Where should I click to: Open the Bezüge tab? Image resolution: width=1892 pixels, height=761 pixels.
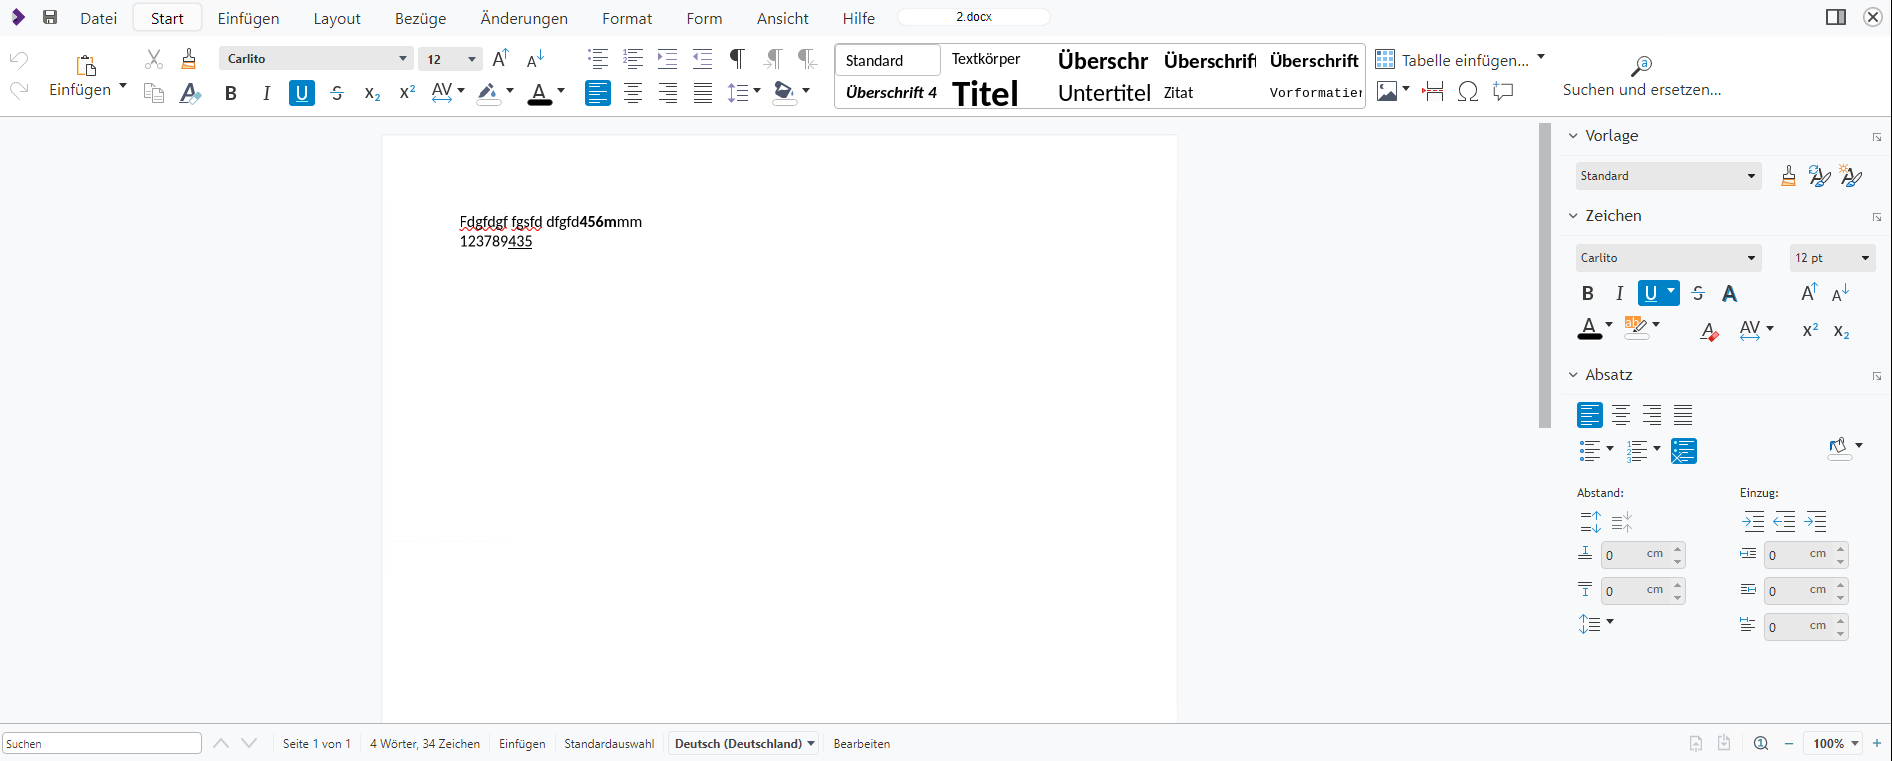(421, 18)
